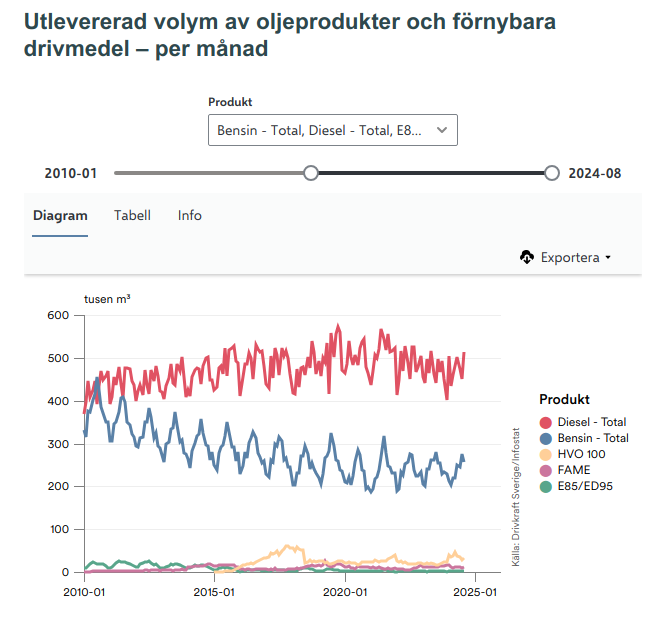Screen dimensions: 671x627
Task: Click the green E85/ED95 legend dot
Action: point(546,487)
